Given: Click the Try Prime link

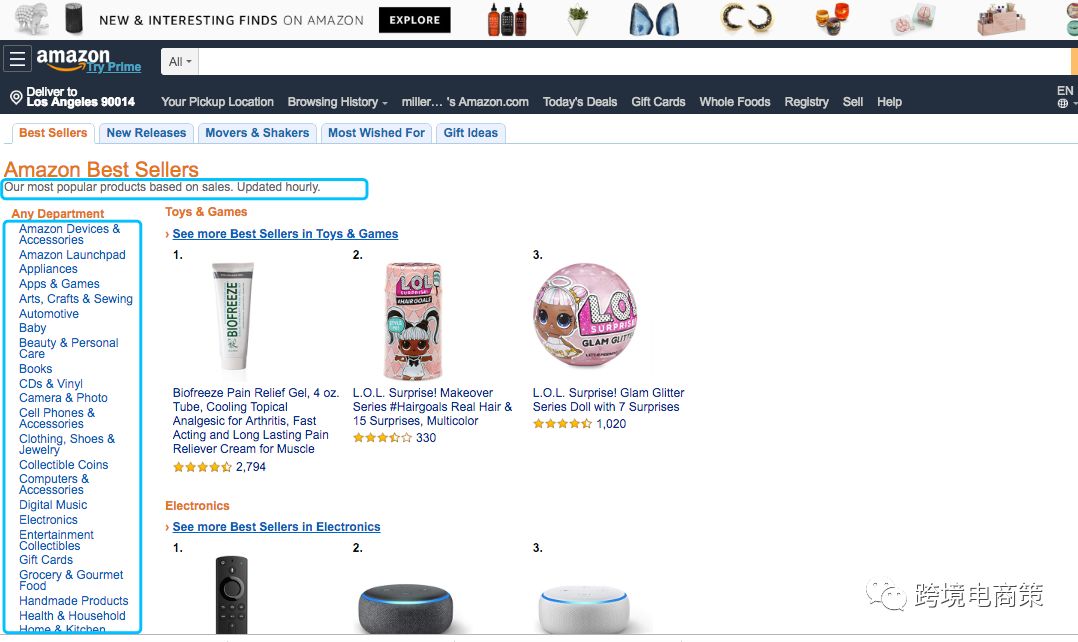Looking at the screenshot, I should click(x=113, y=67).
